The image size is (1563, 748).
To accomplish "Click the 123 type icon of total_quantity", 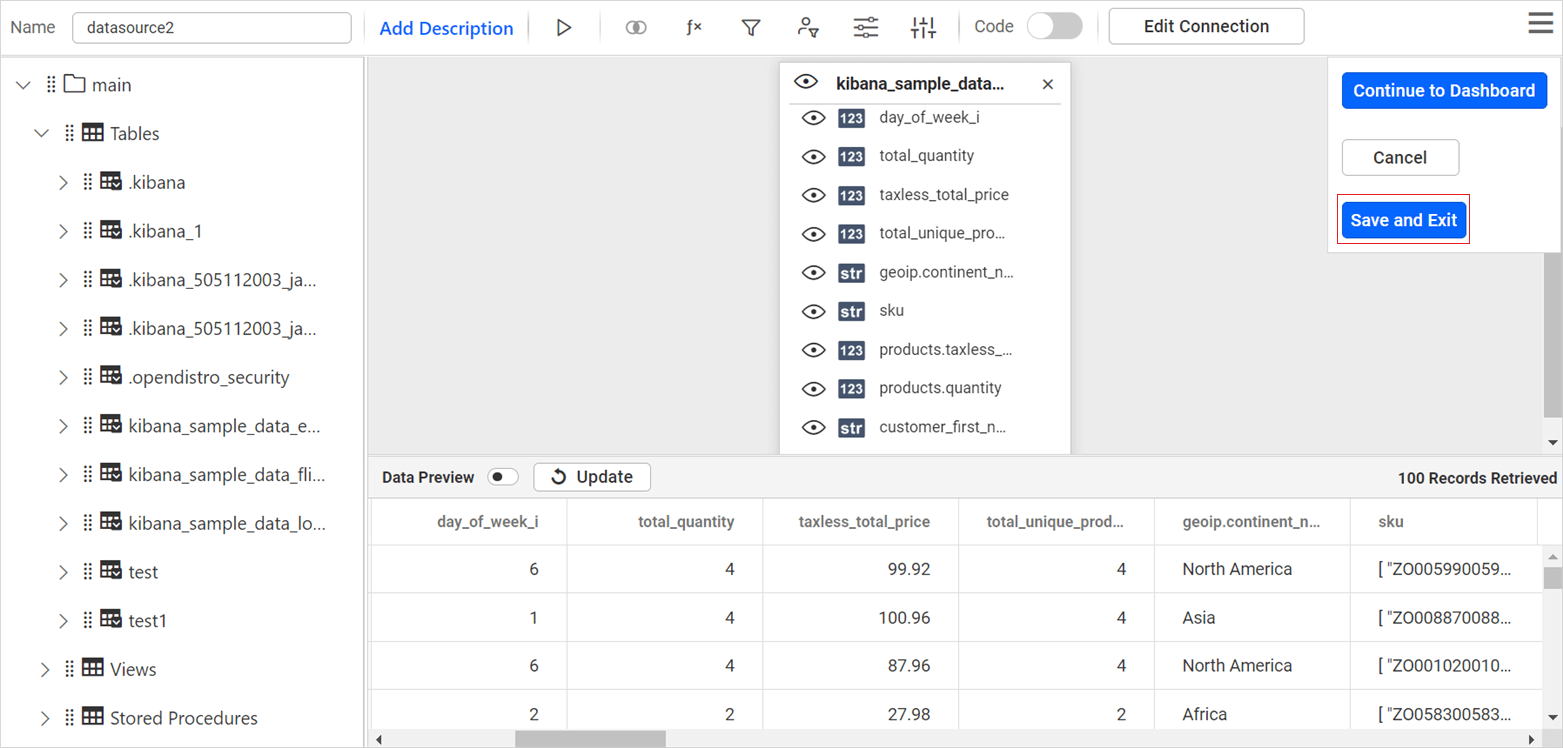I will pos(851,157).
